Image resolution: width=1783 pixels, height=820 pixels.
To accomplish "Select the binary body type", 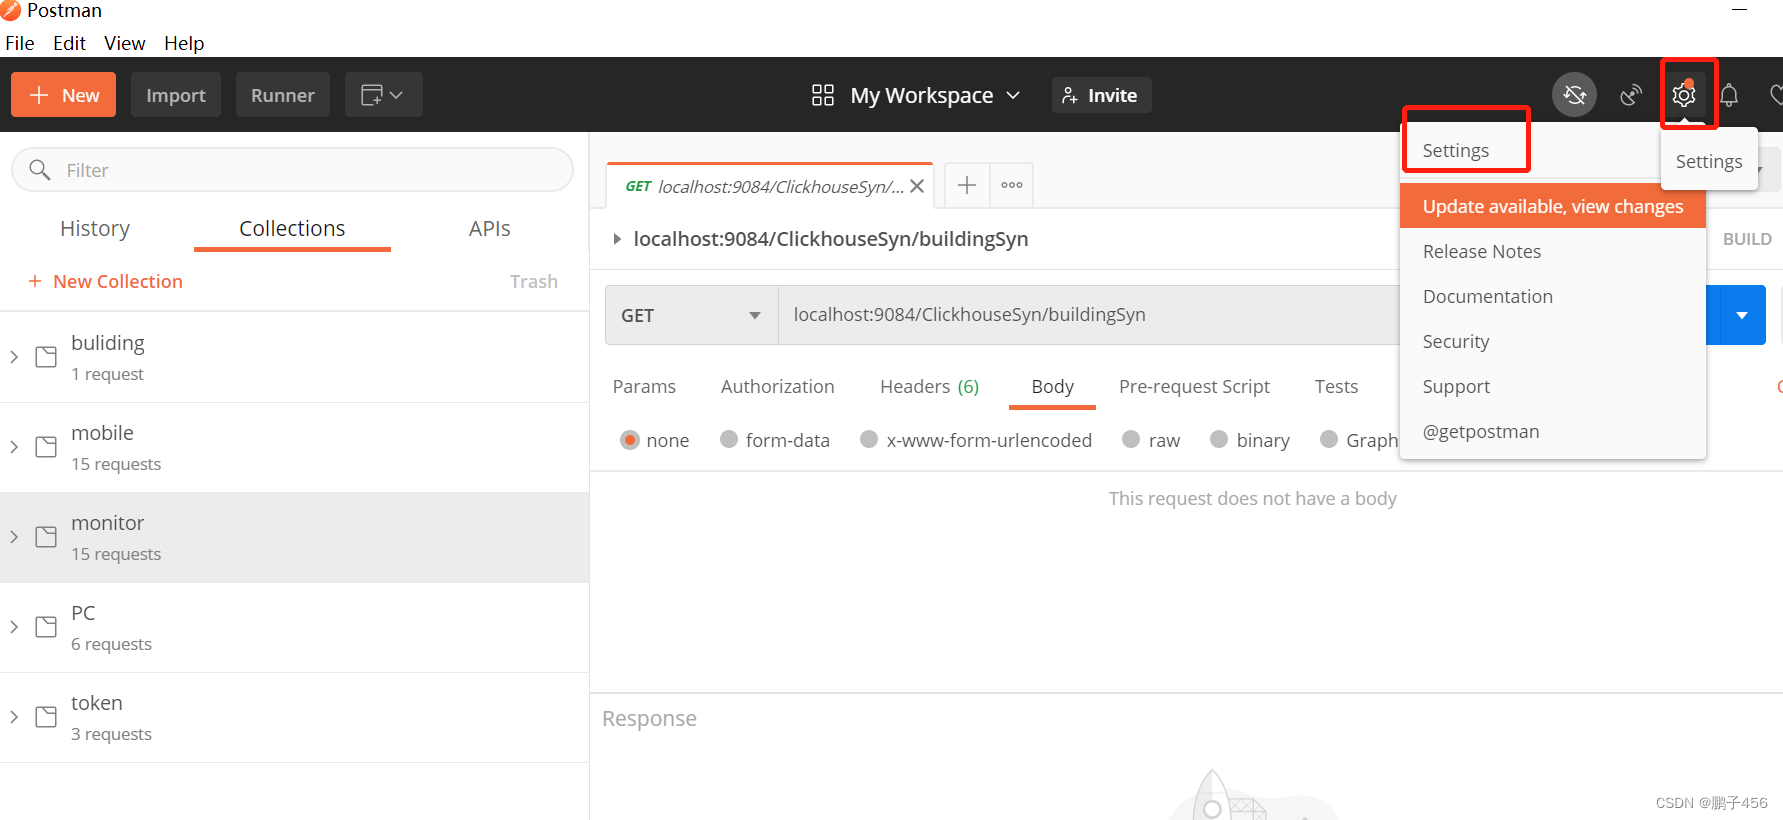I will pyautogui.click(x=1219, y=439).
